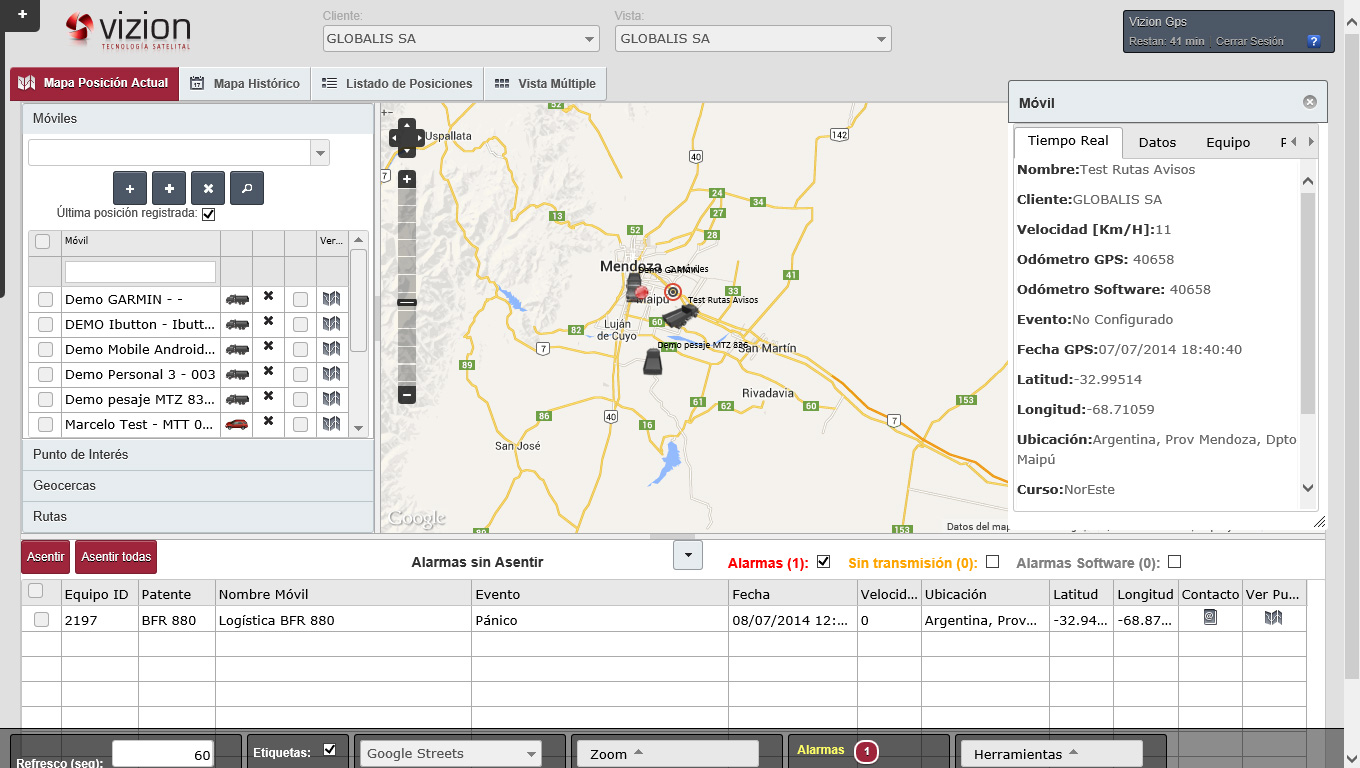Open contact icon for Logística BFR 880 alarm

coord(1210,618)
